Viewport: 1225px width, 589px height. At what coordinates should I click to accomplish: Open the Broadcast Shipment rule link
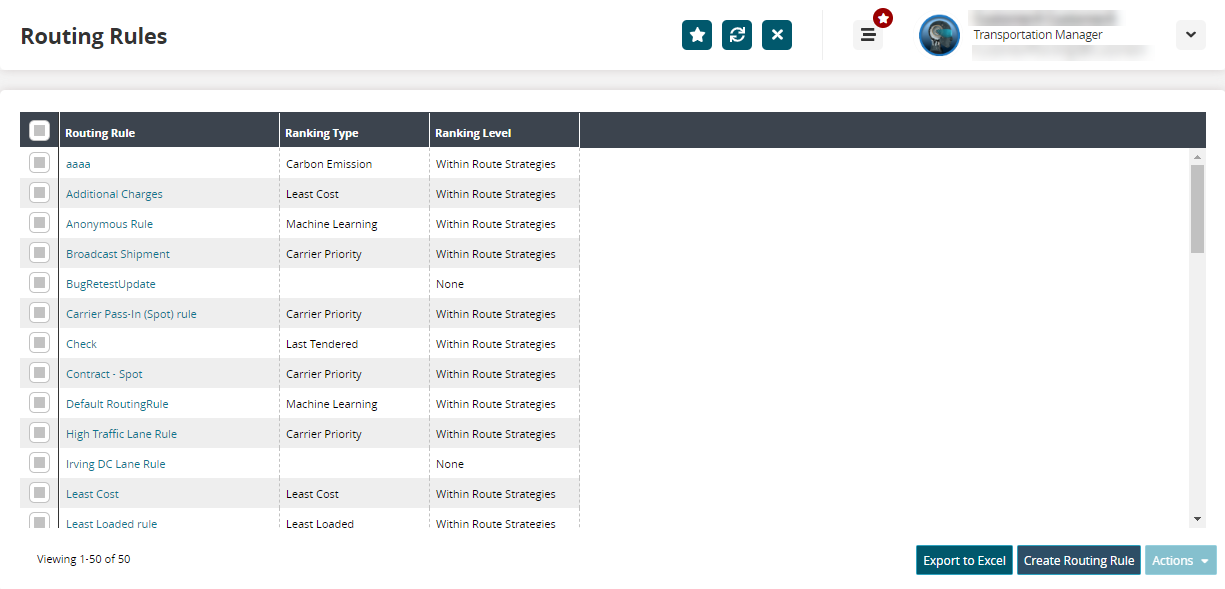coord(118,254)
